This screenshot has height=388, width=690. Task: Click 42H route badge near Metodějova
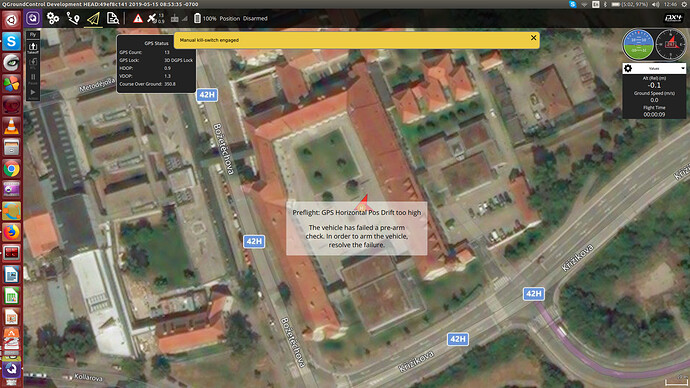[x=207, y=95]
